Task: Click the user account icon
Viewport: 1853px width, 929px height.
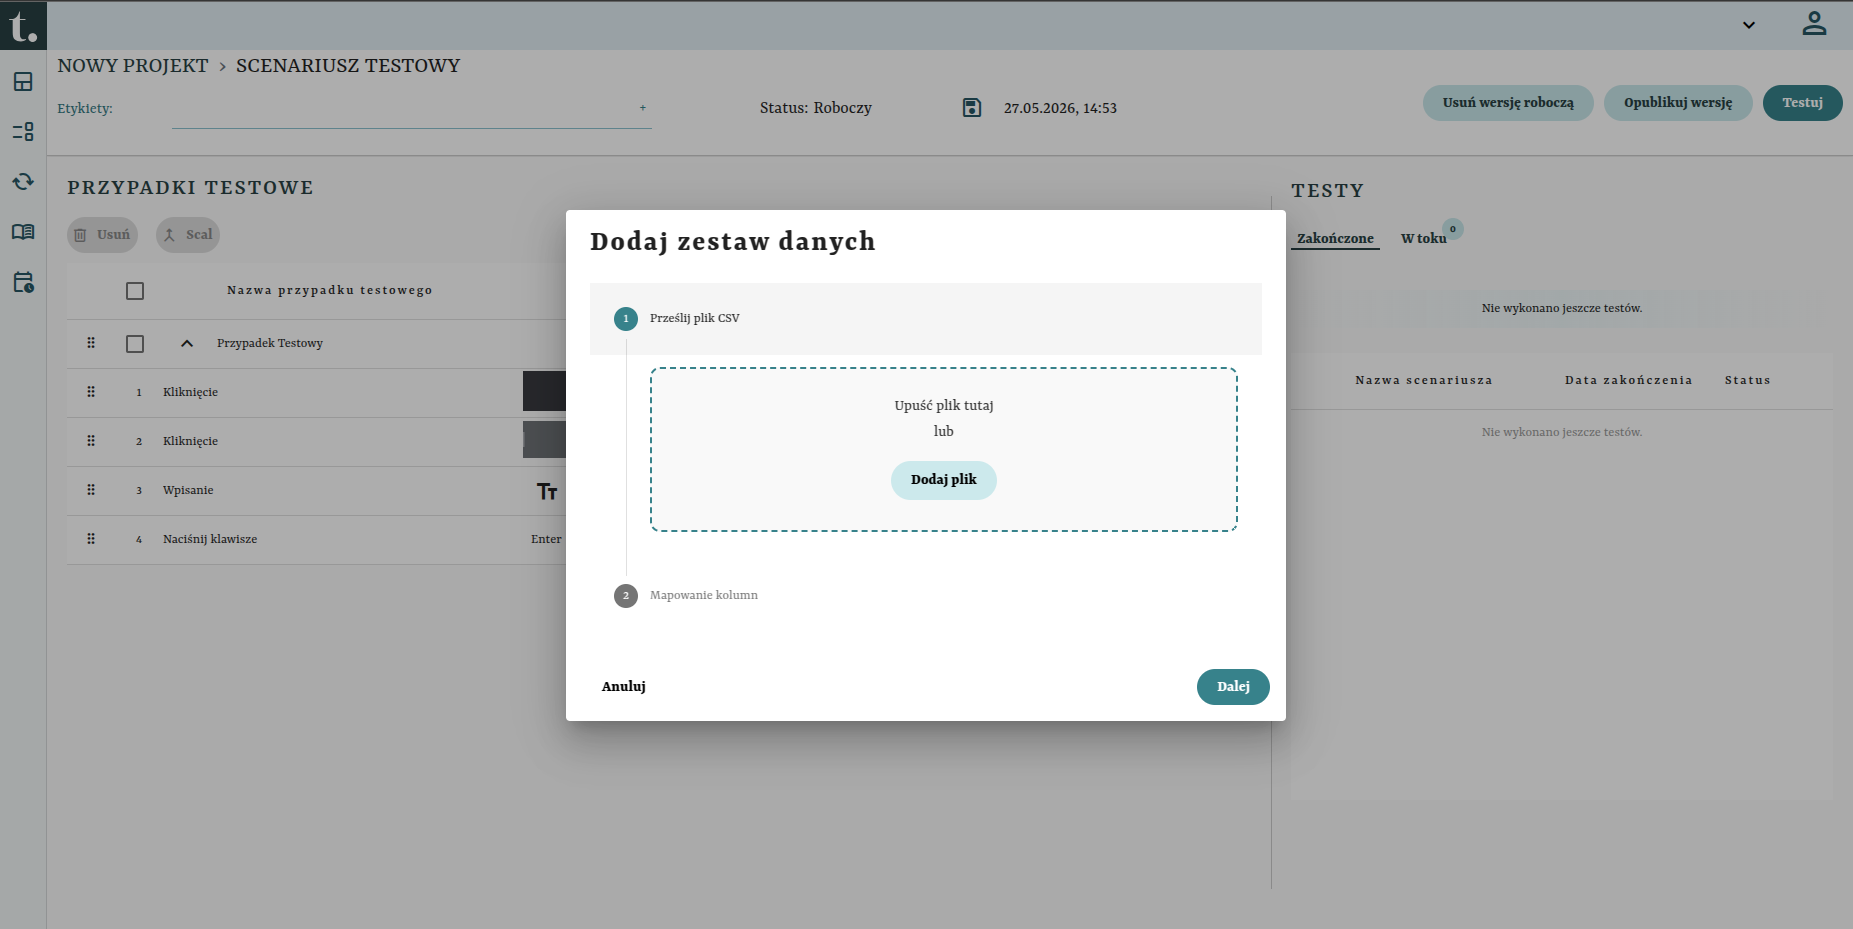Action: (1814, 24)
